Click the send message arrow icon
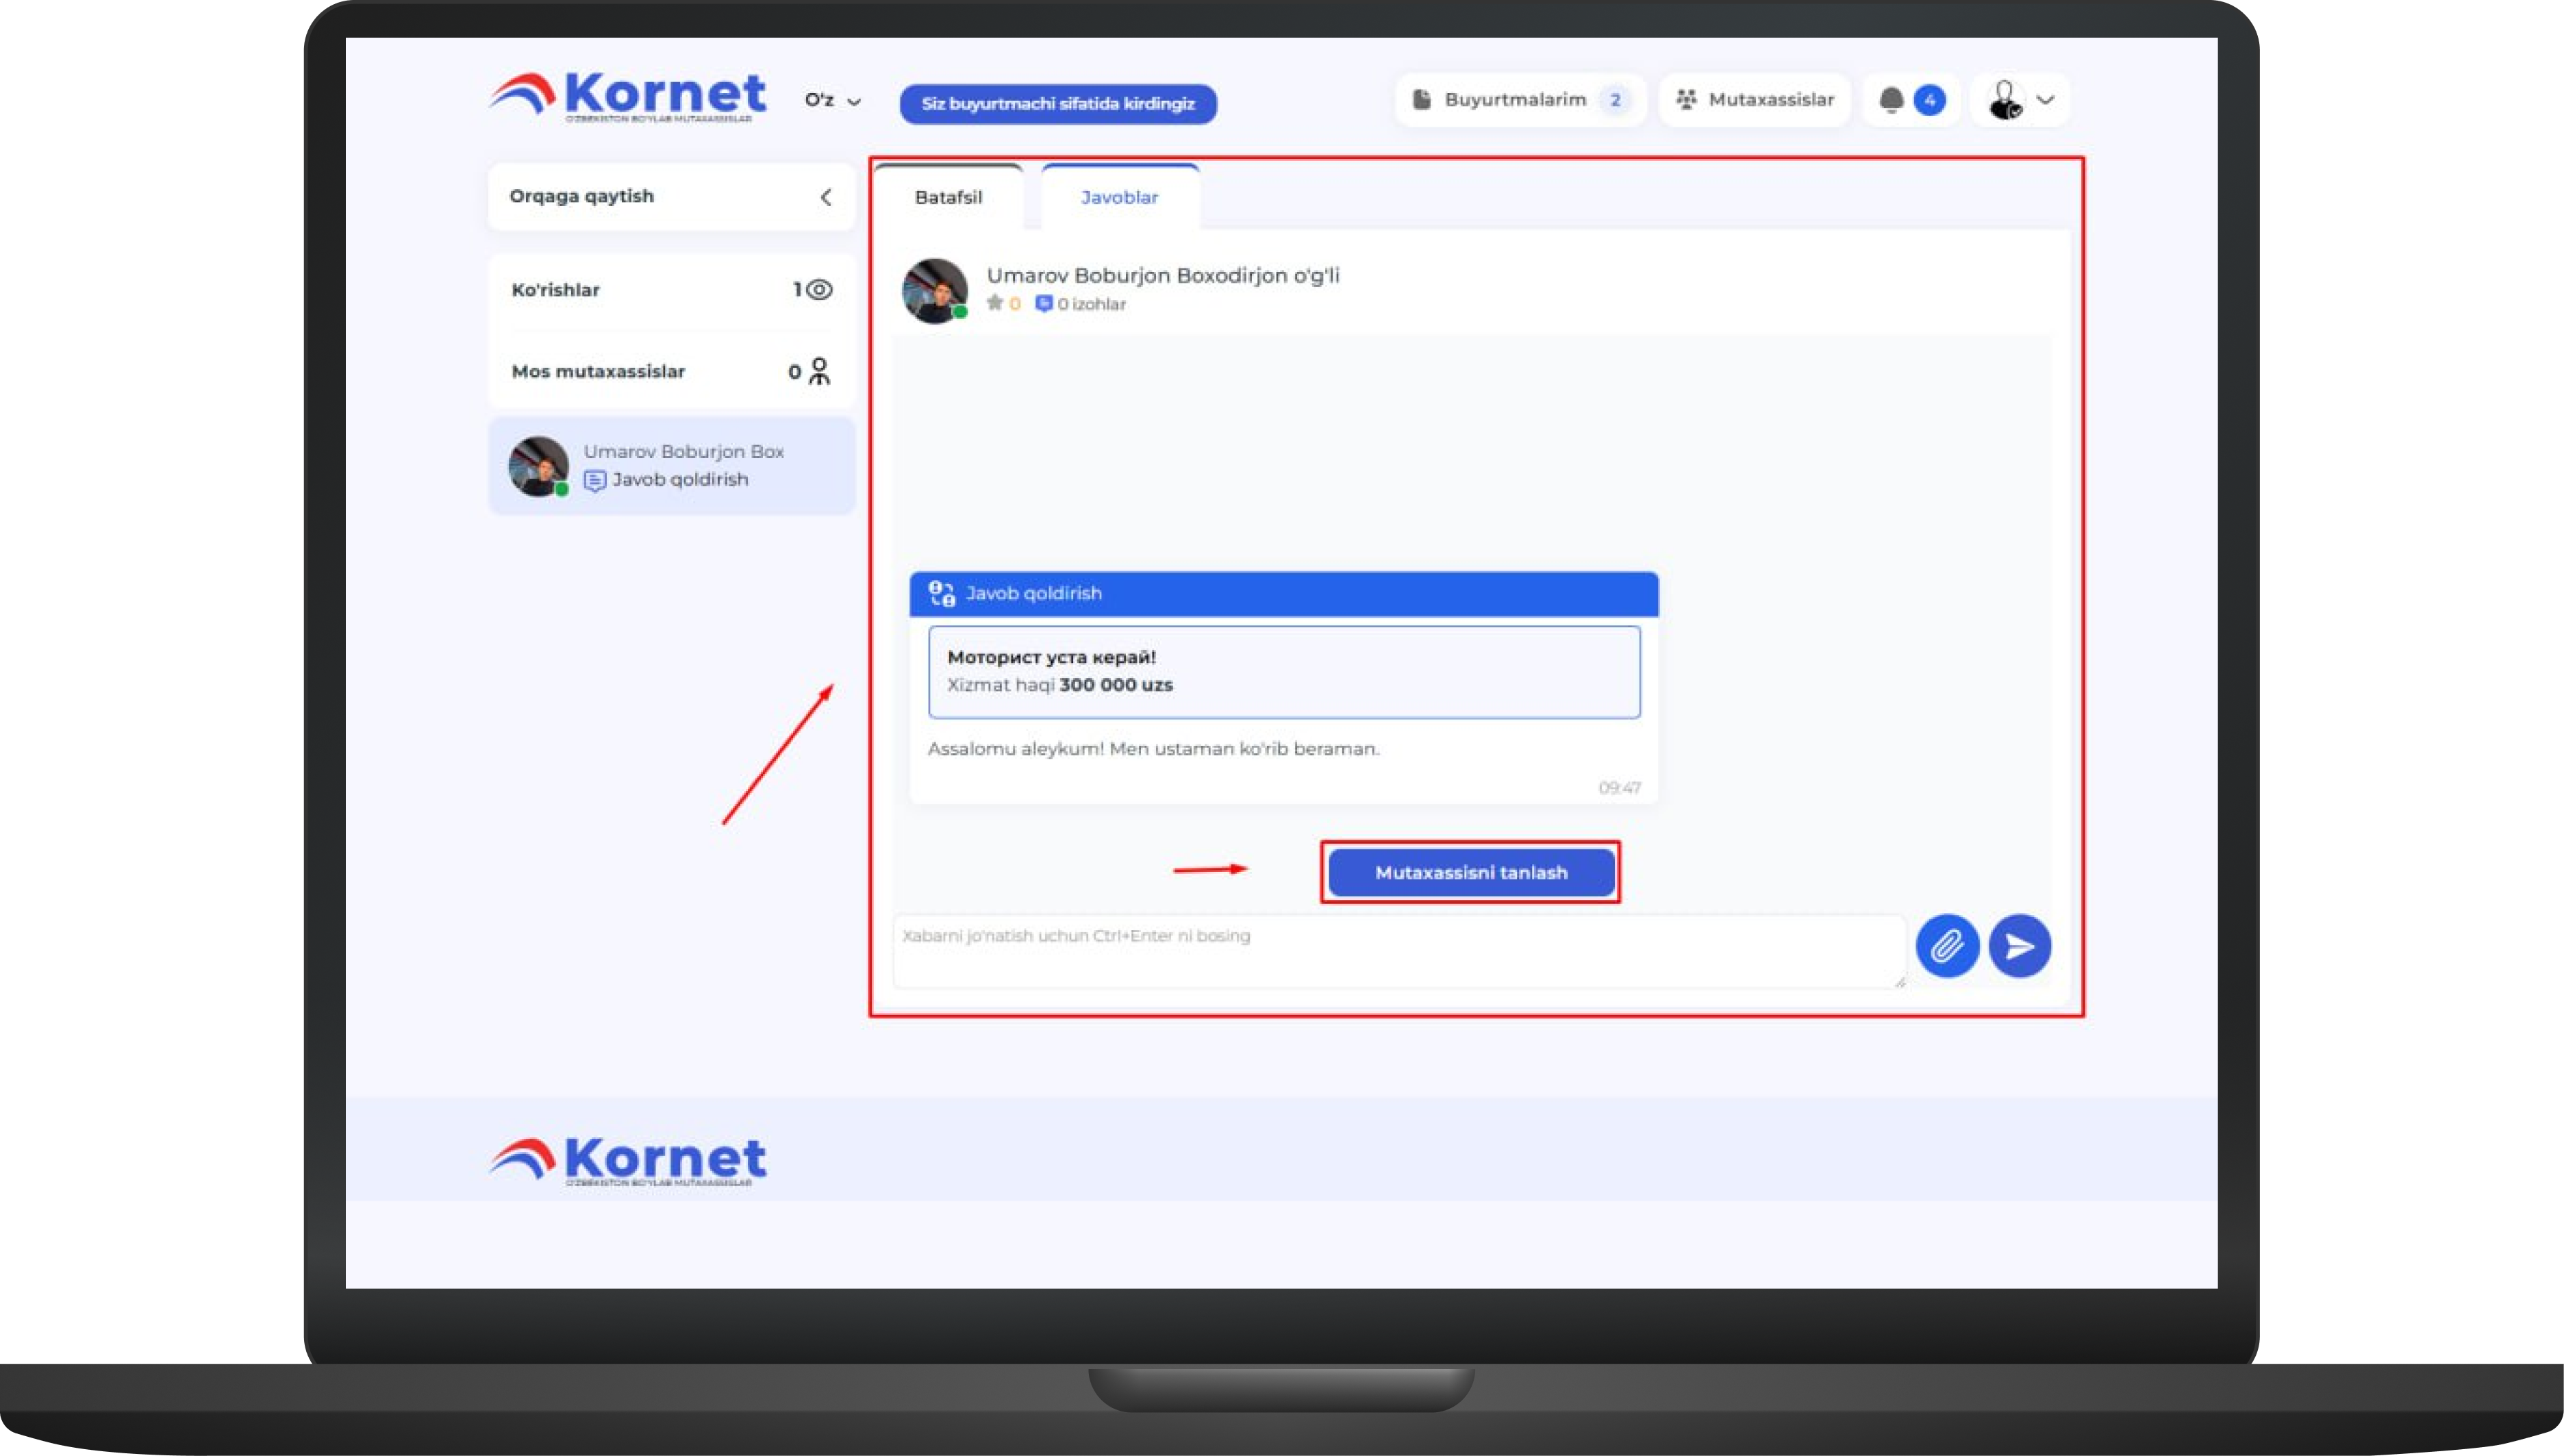 click(x=2019, y=946)
